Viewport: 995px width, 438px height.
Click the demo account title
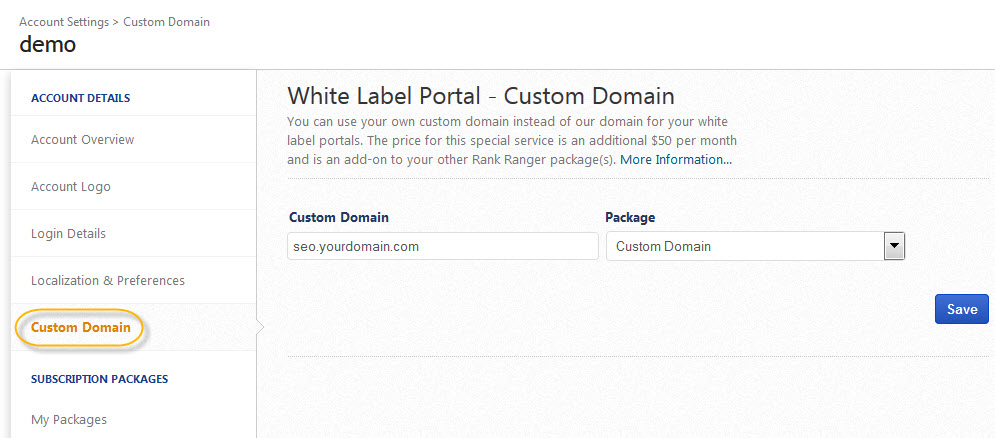coord(47,45)
